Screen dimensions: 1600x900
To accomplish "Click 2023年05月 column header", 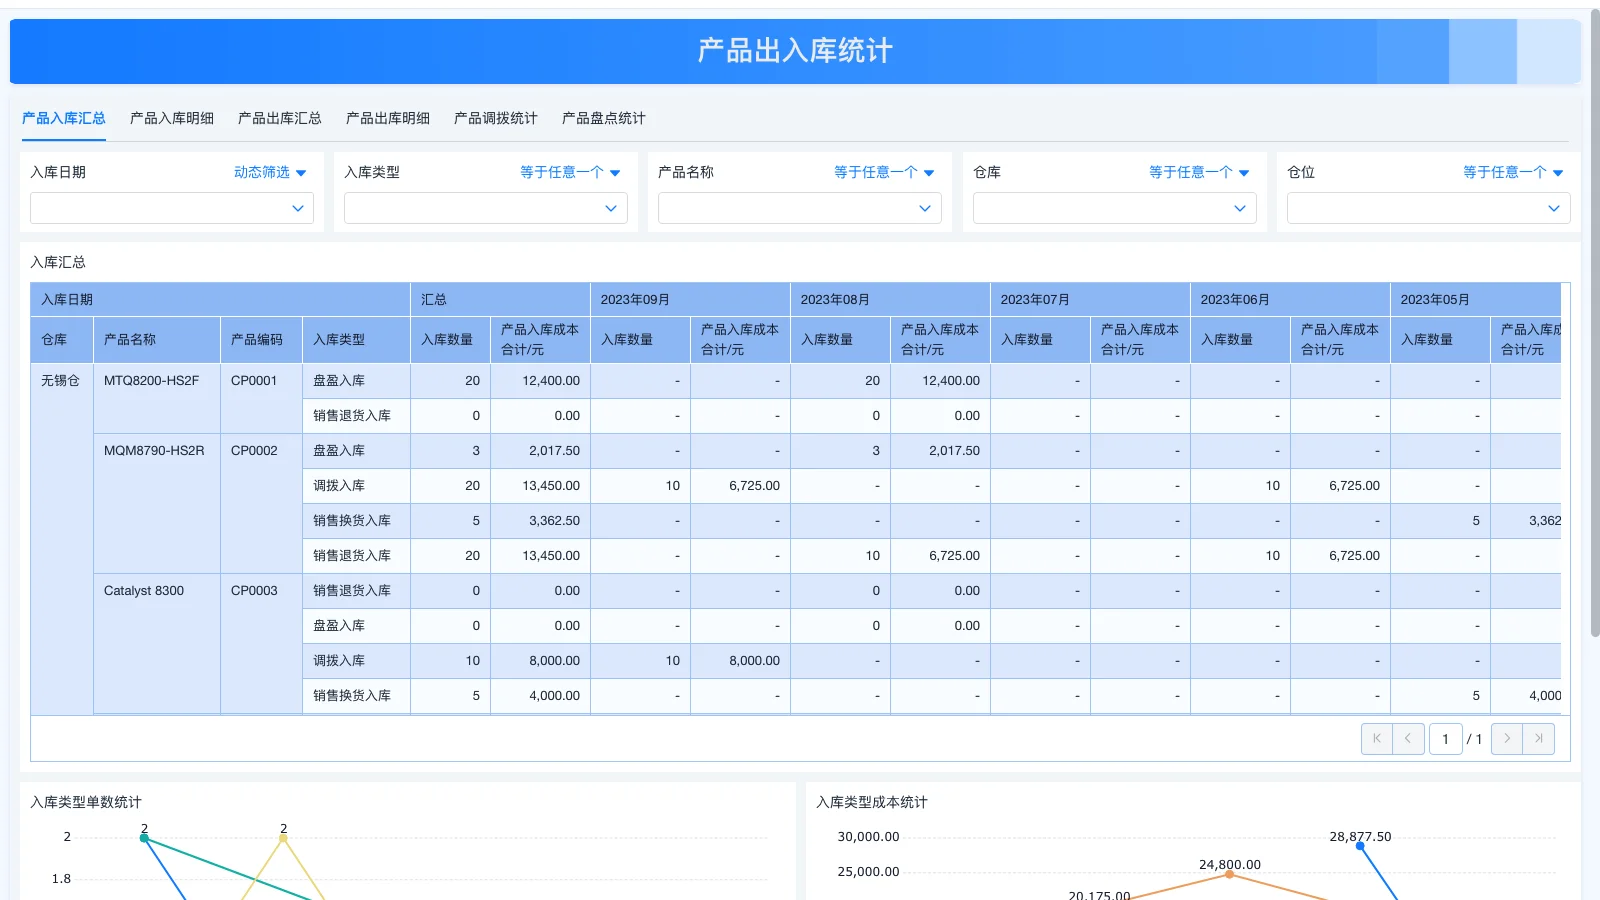I will pyautogui.click(x=1476, y=300).
